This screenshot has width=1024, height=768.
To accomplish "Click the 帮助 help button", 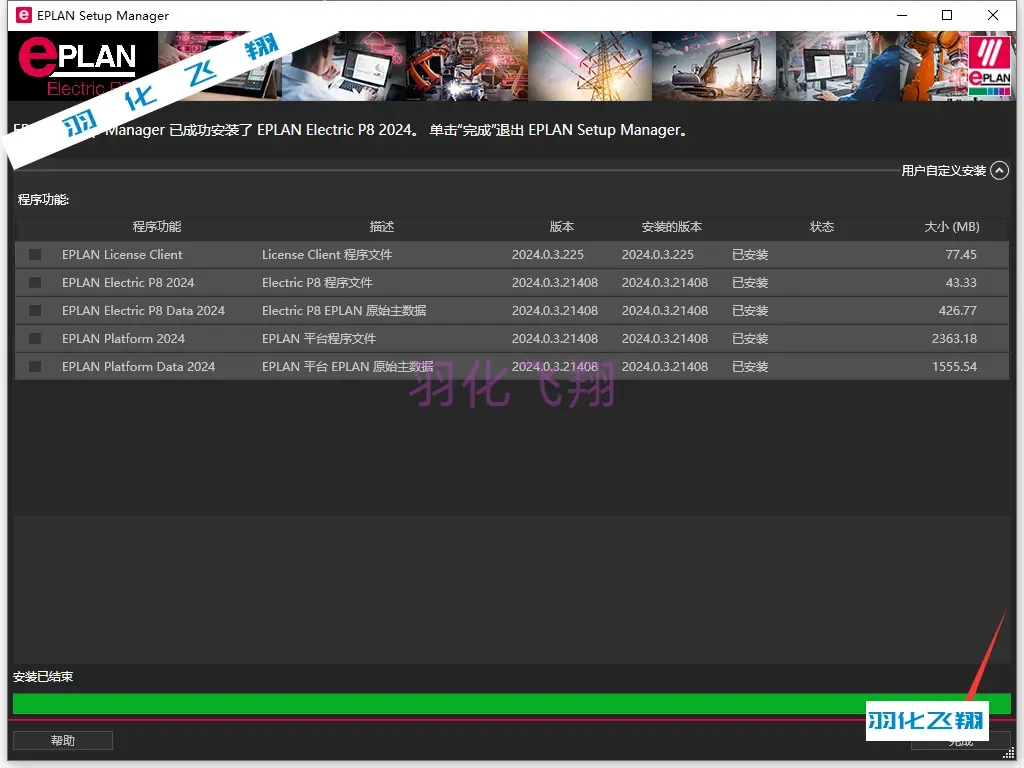I will pos(63,741).
